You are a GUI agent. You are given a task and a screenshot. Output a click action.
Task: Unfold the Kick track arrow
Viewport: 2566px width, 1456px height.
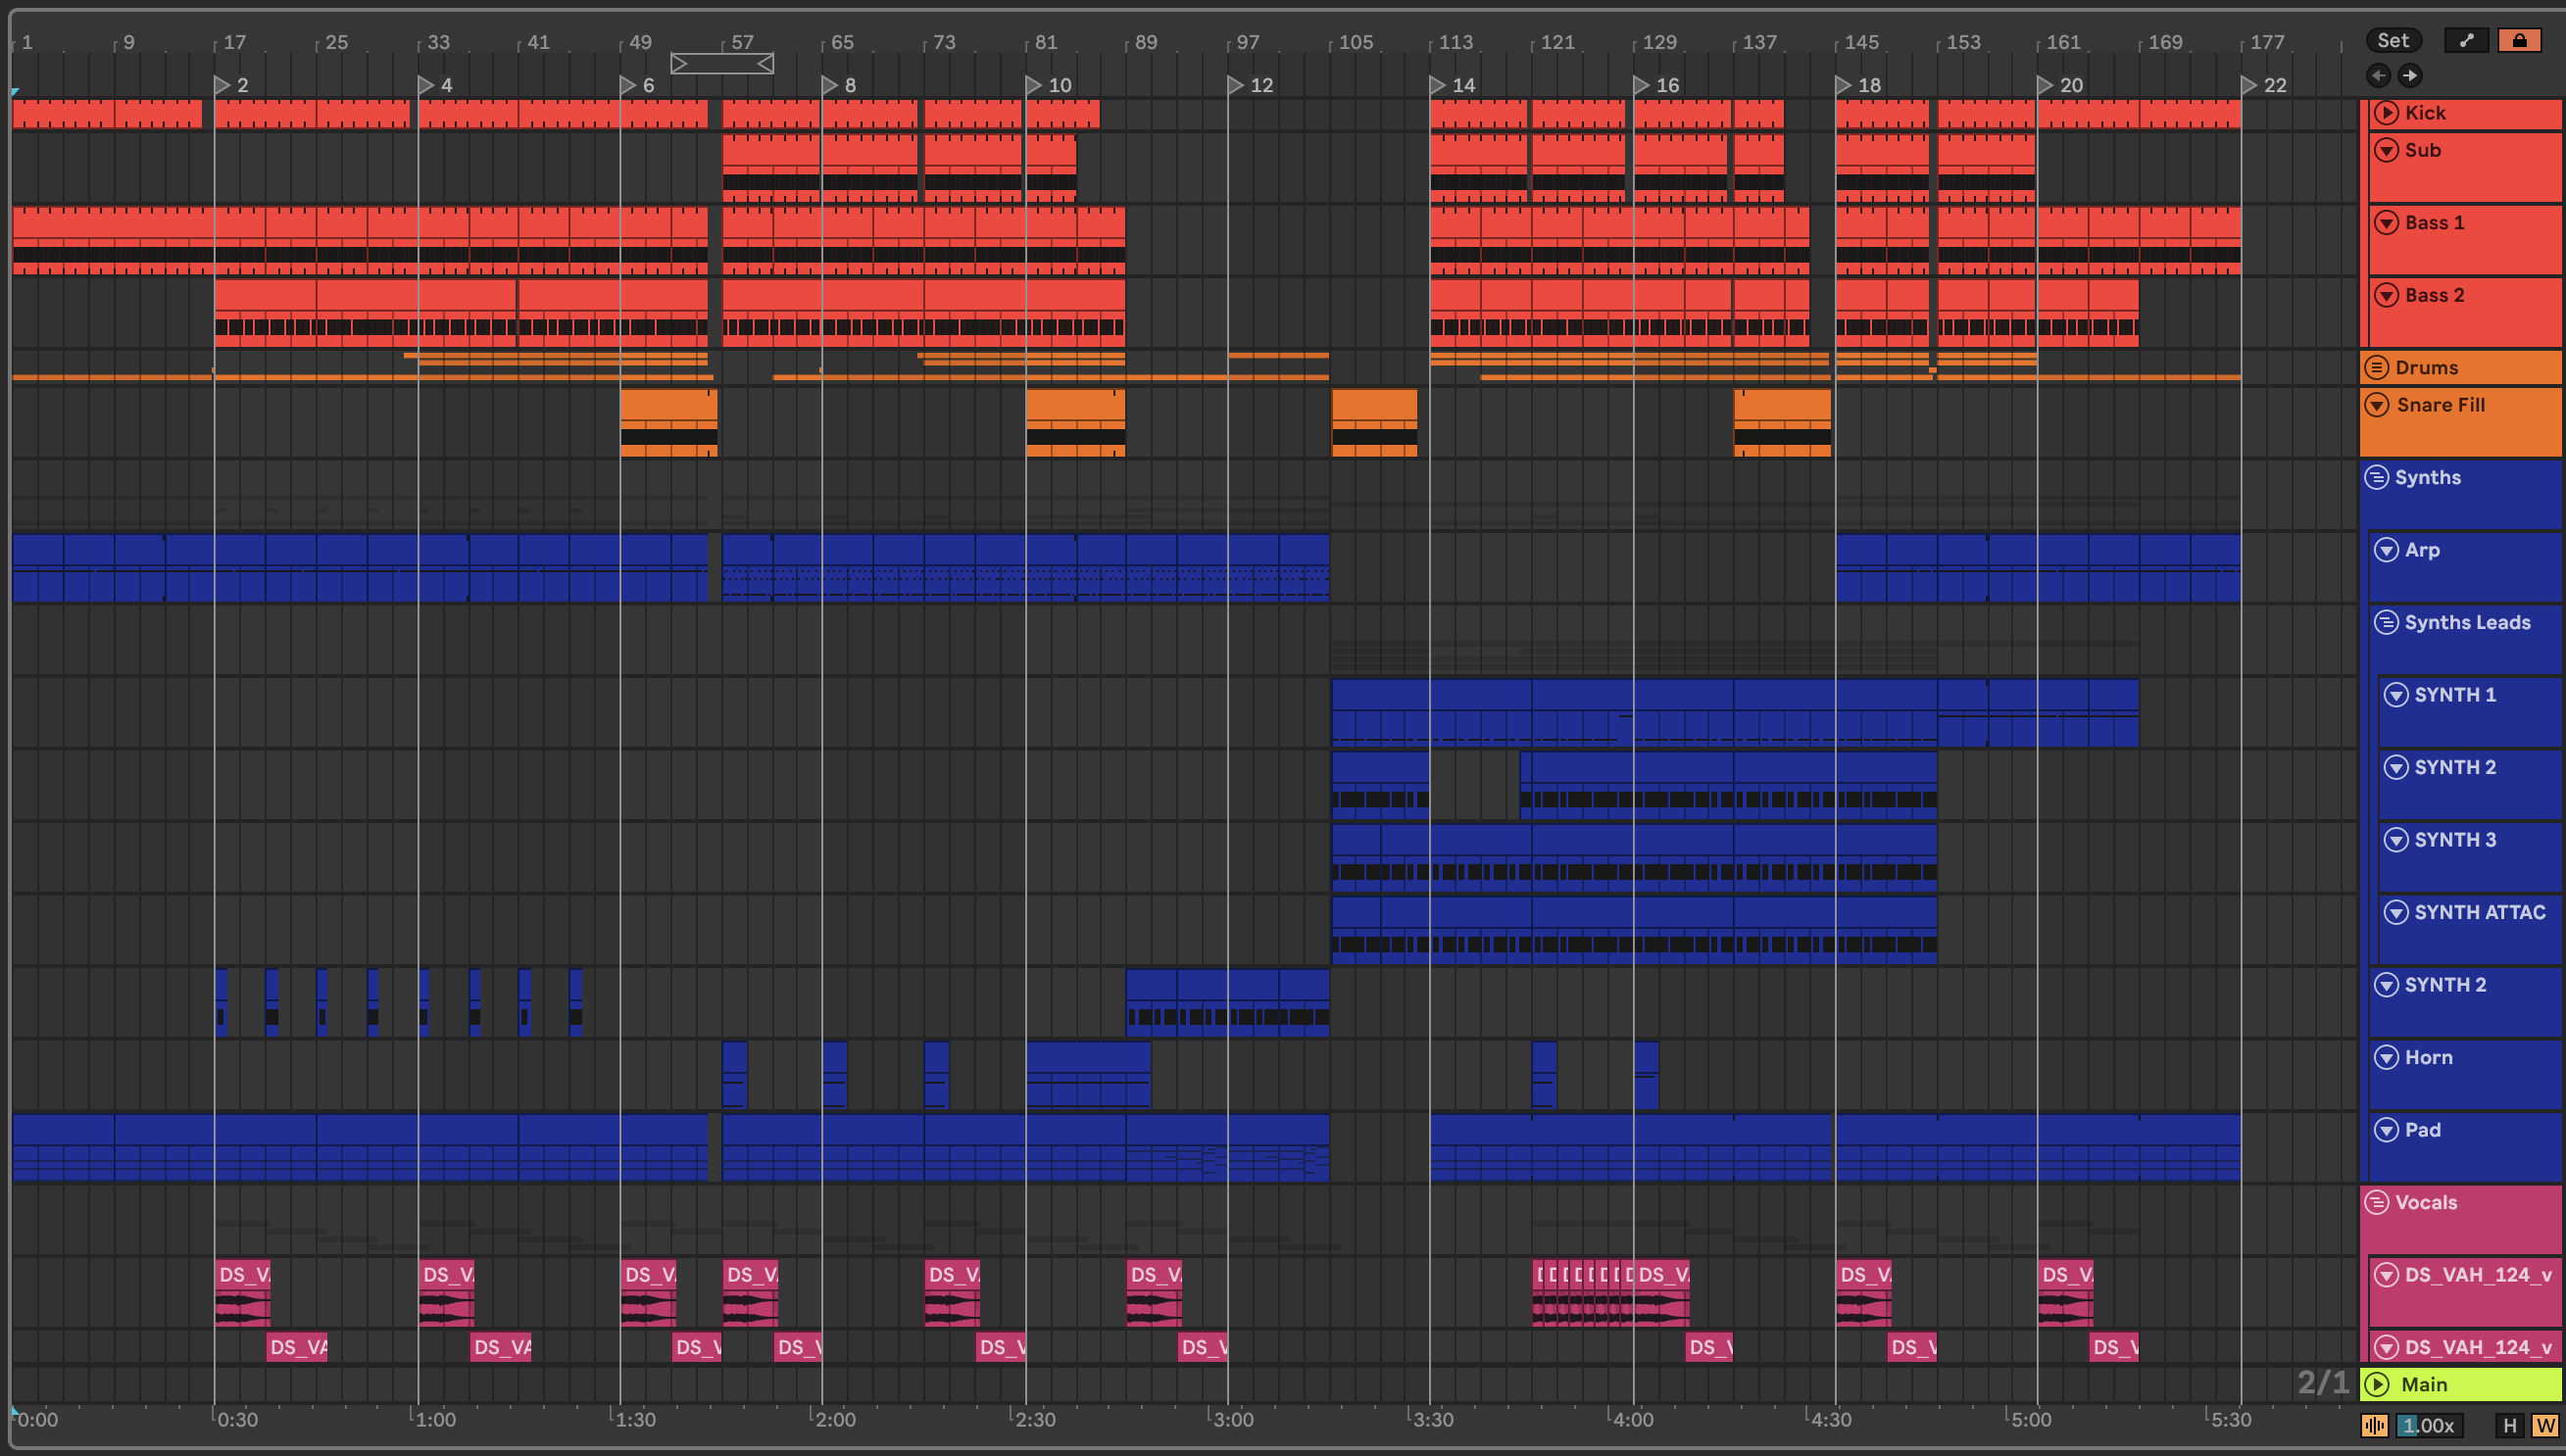click(2387, 112)
